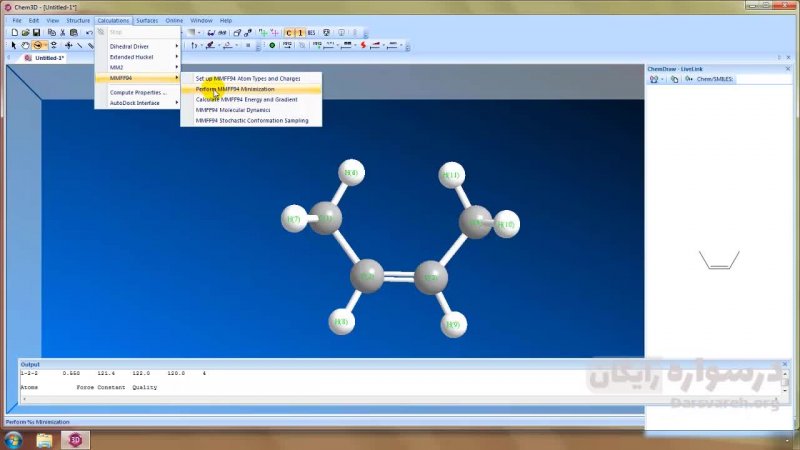
Task: Activate the rotate tool icon
Action: 39,45
